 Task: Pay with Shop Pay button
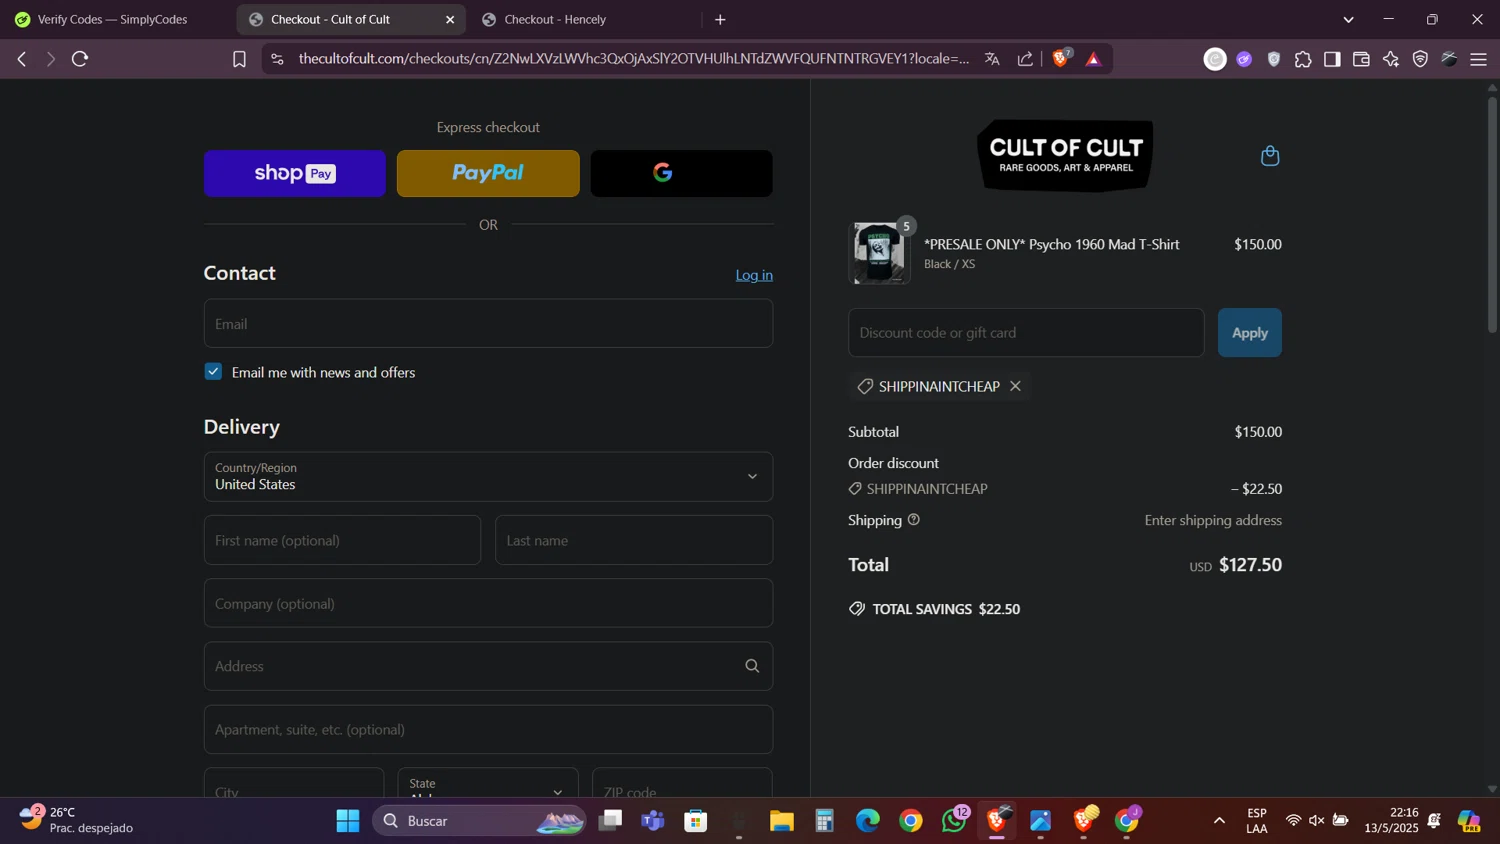295,173
